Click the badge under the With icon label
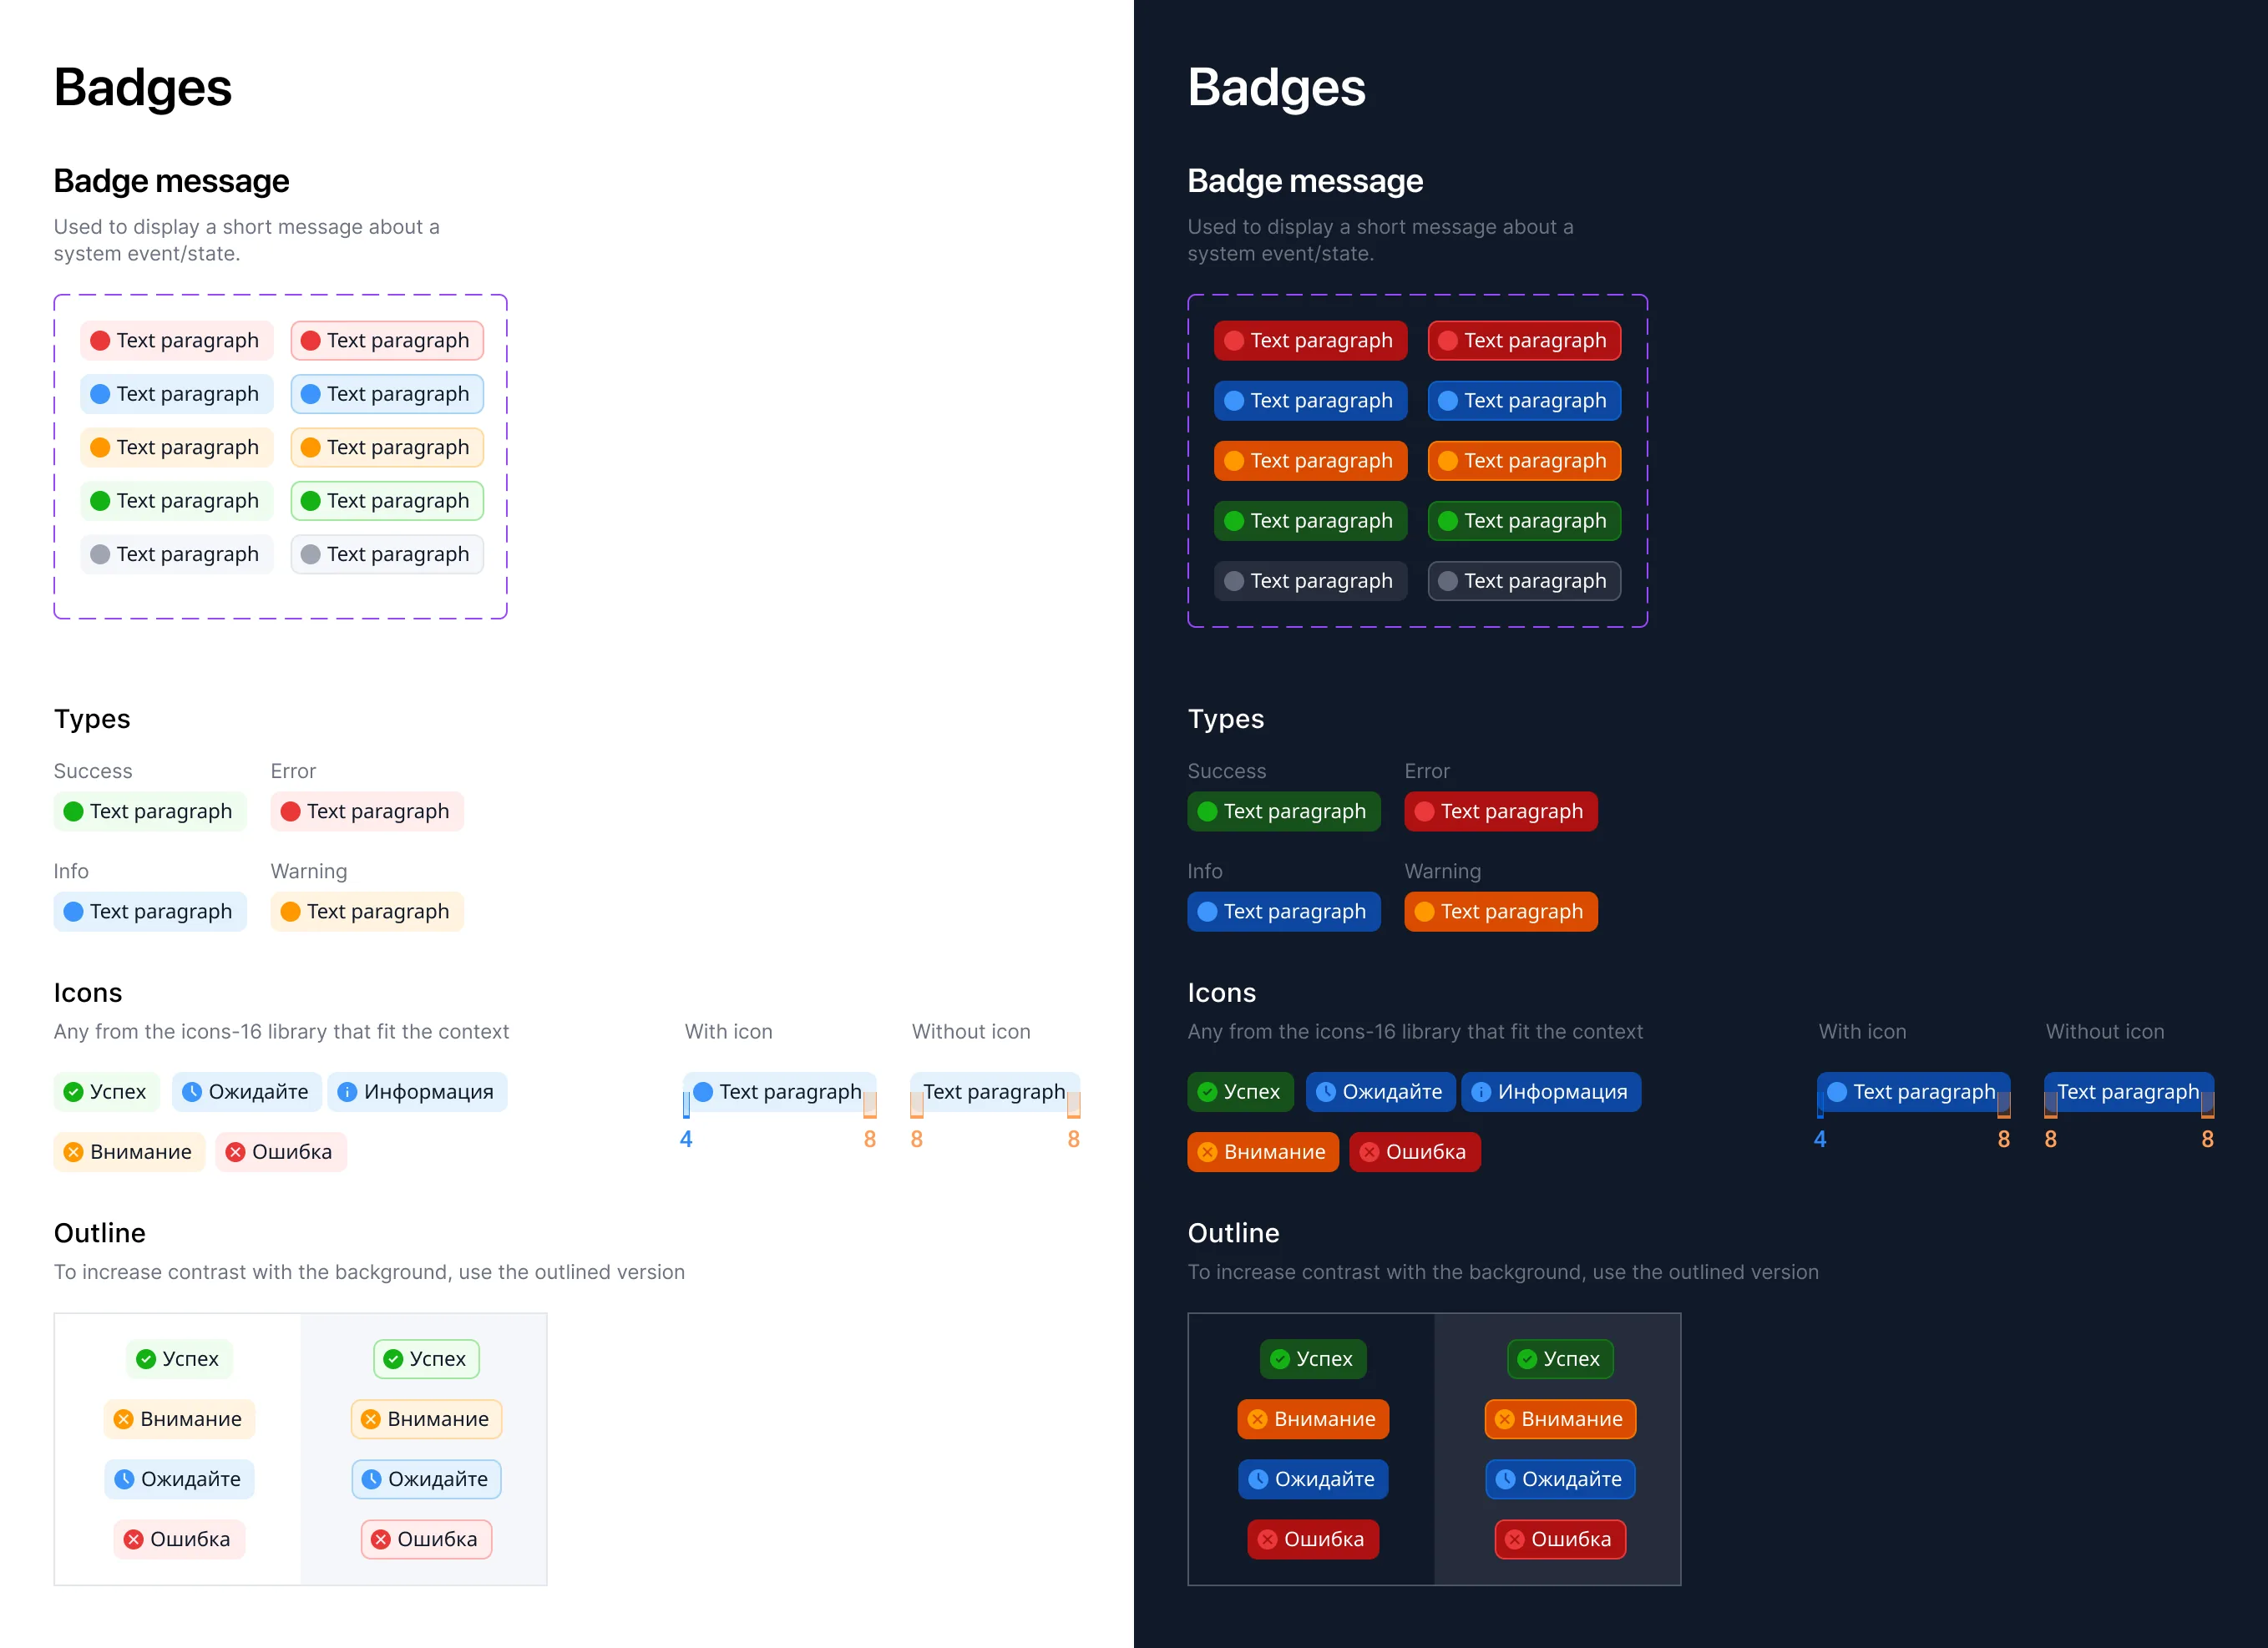 [x=780, y=1092]
